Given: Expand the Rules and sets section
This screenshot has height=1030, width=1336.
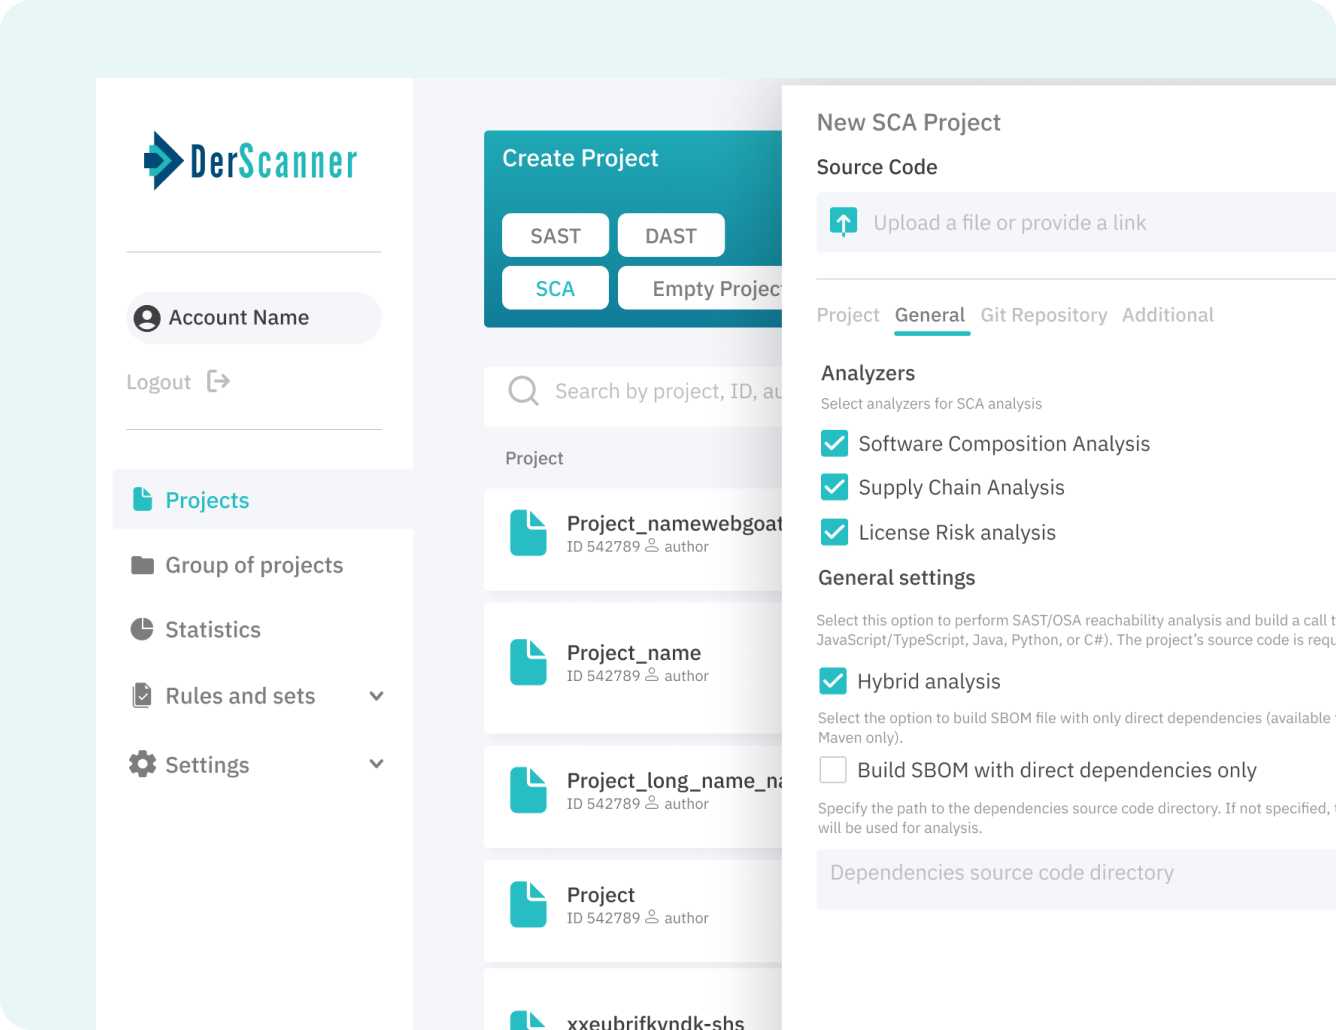Looking at the screenshot, I should 376,696.
